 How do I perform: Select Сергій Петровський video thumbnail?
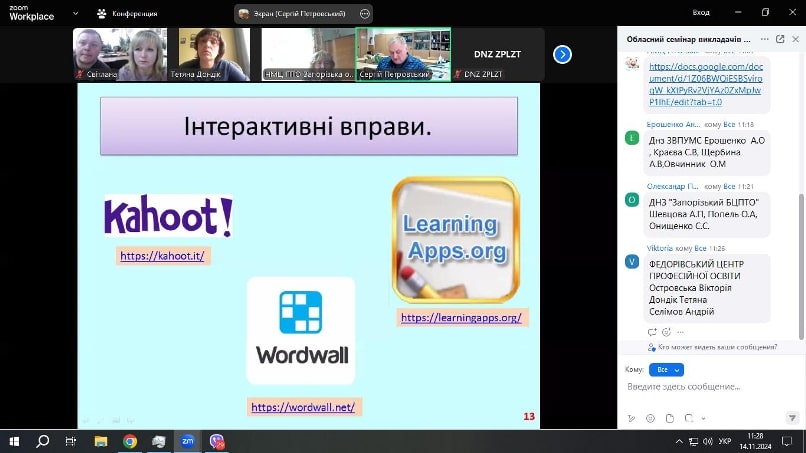(403, 55)
